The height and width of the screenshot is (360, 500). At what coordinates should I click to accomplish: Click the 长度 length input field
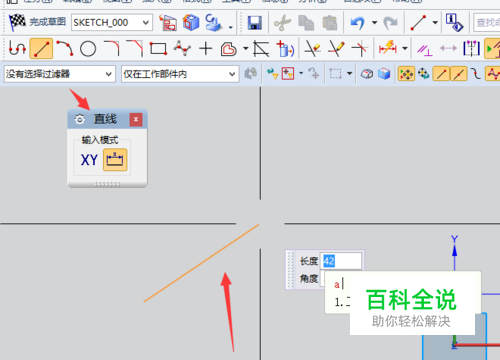point(341,261)
